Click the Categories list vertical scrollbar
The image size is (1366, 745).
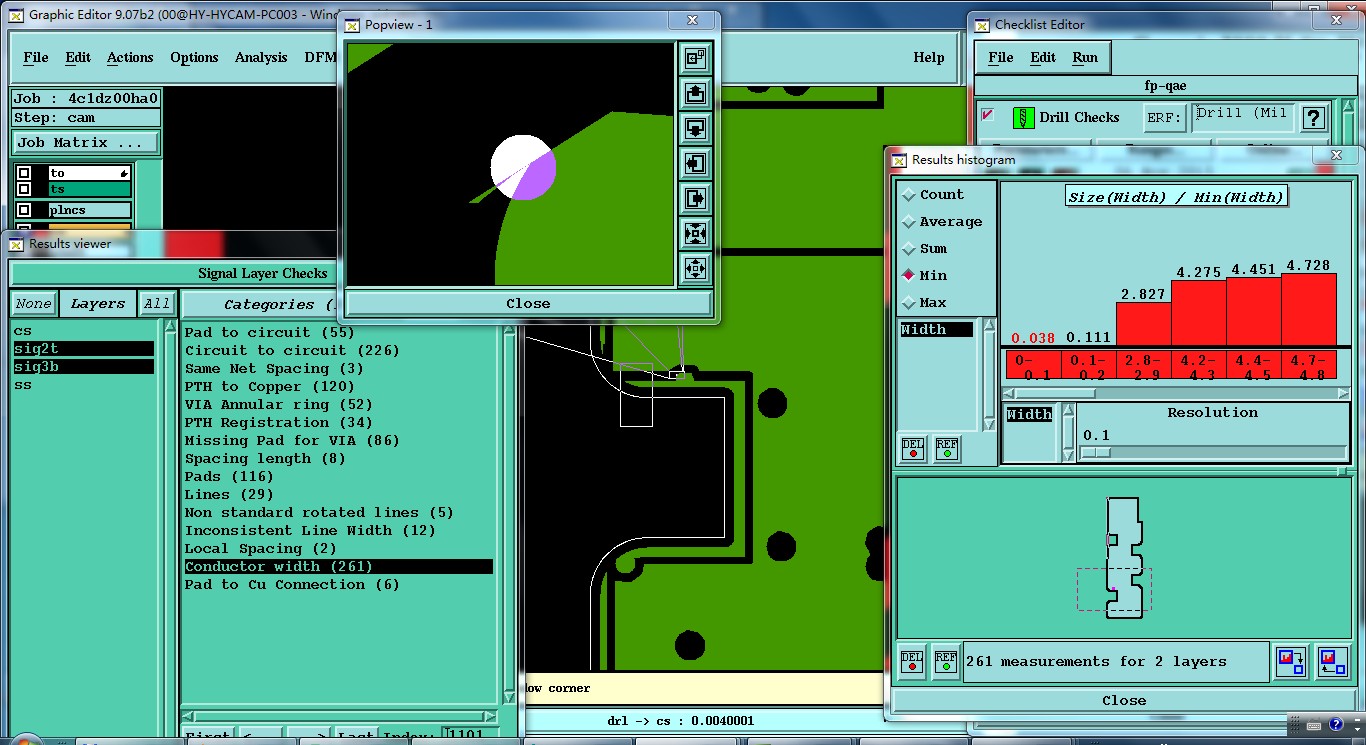tap(509, 514)
